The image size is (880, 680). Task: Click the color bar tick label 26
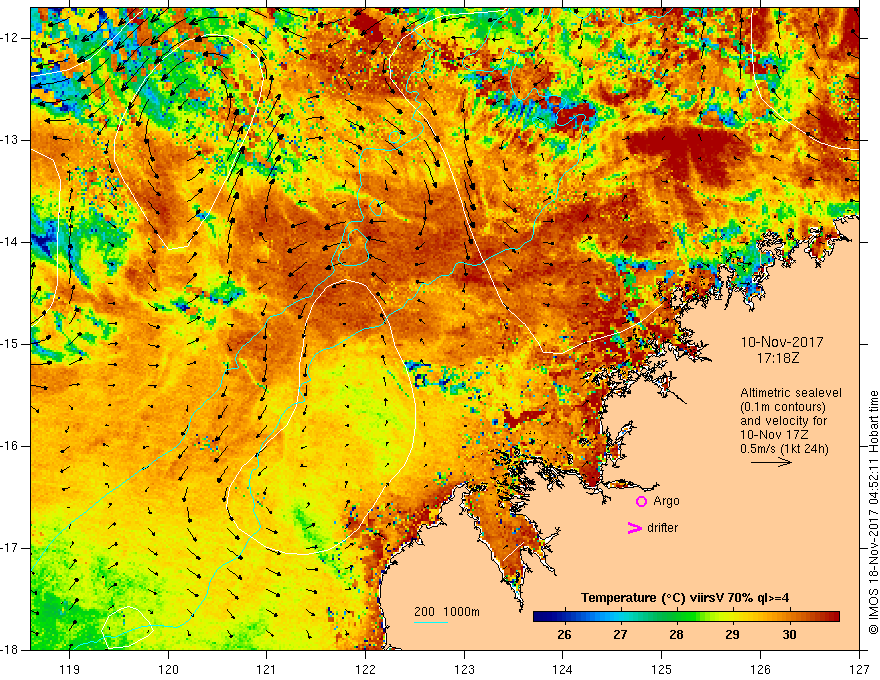(565, 635)
